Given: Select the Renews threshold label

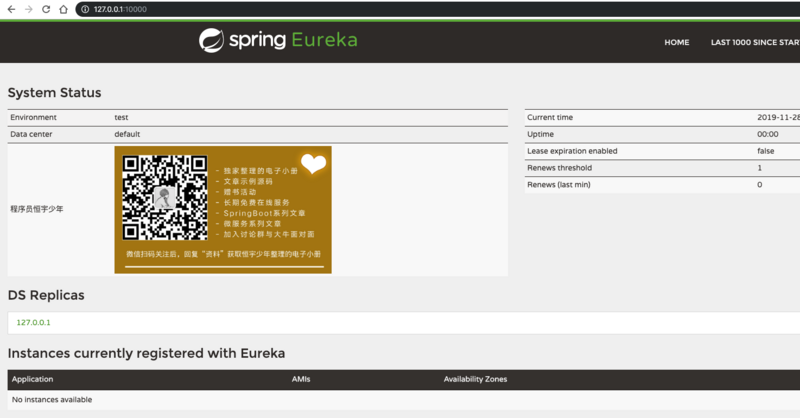Looking at the screenshot, I should pyautogui.click(x=560, y=168).
